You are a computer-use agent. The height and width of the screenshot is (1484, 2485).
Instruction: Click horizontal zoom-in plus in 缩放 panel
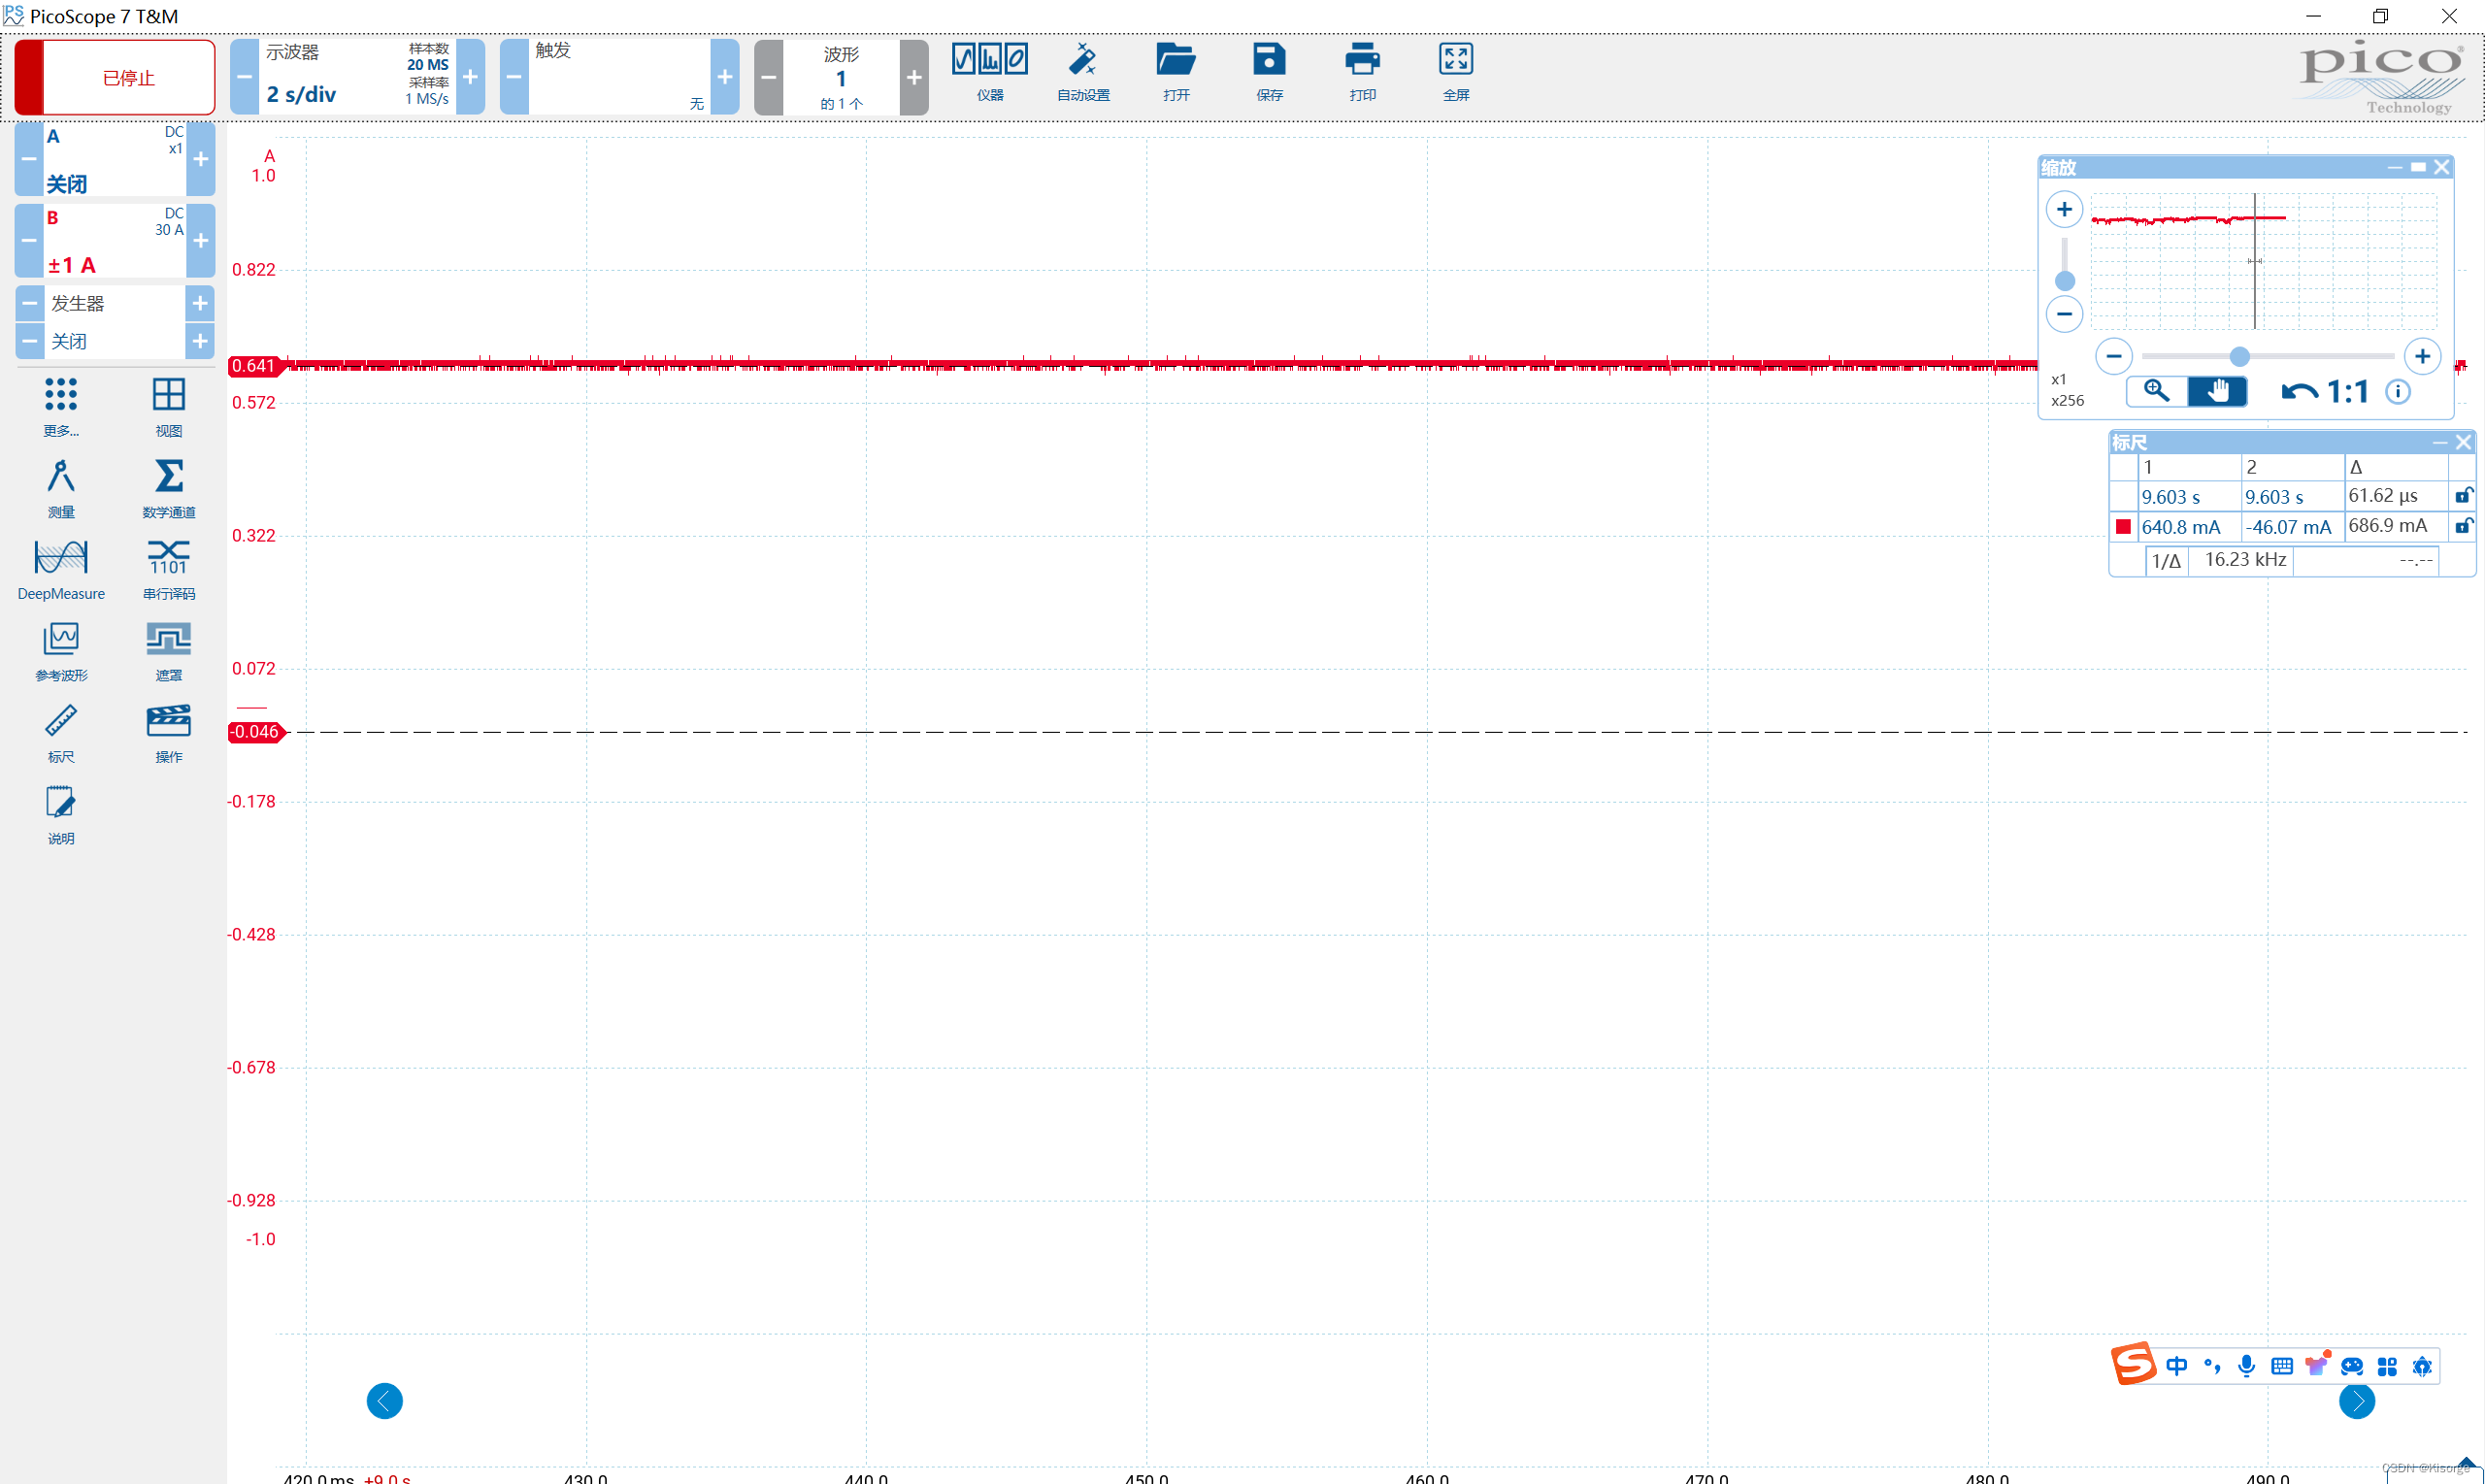pos(2422,356)
